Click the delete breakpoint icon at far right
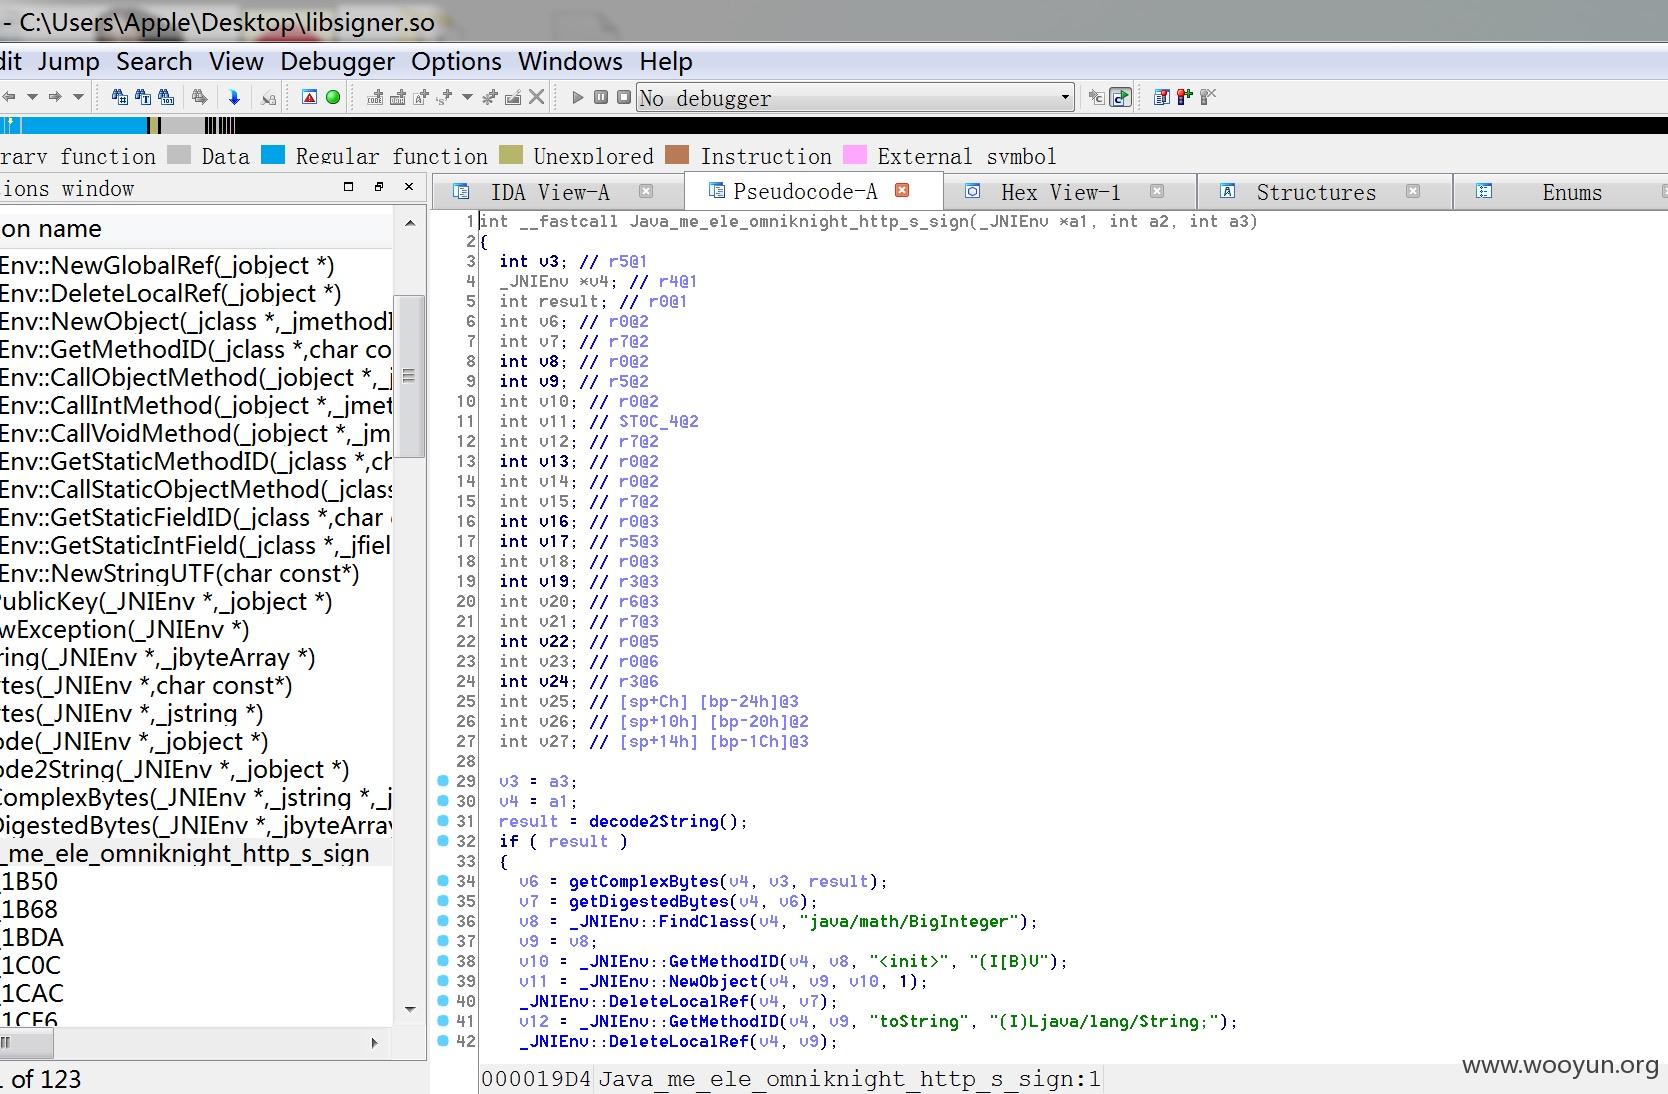 point(1208,97)
